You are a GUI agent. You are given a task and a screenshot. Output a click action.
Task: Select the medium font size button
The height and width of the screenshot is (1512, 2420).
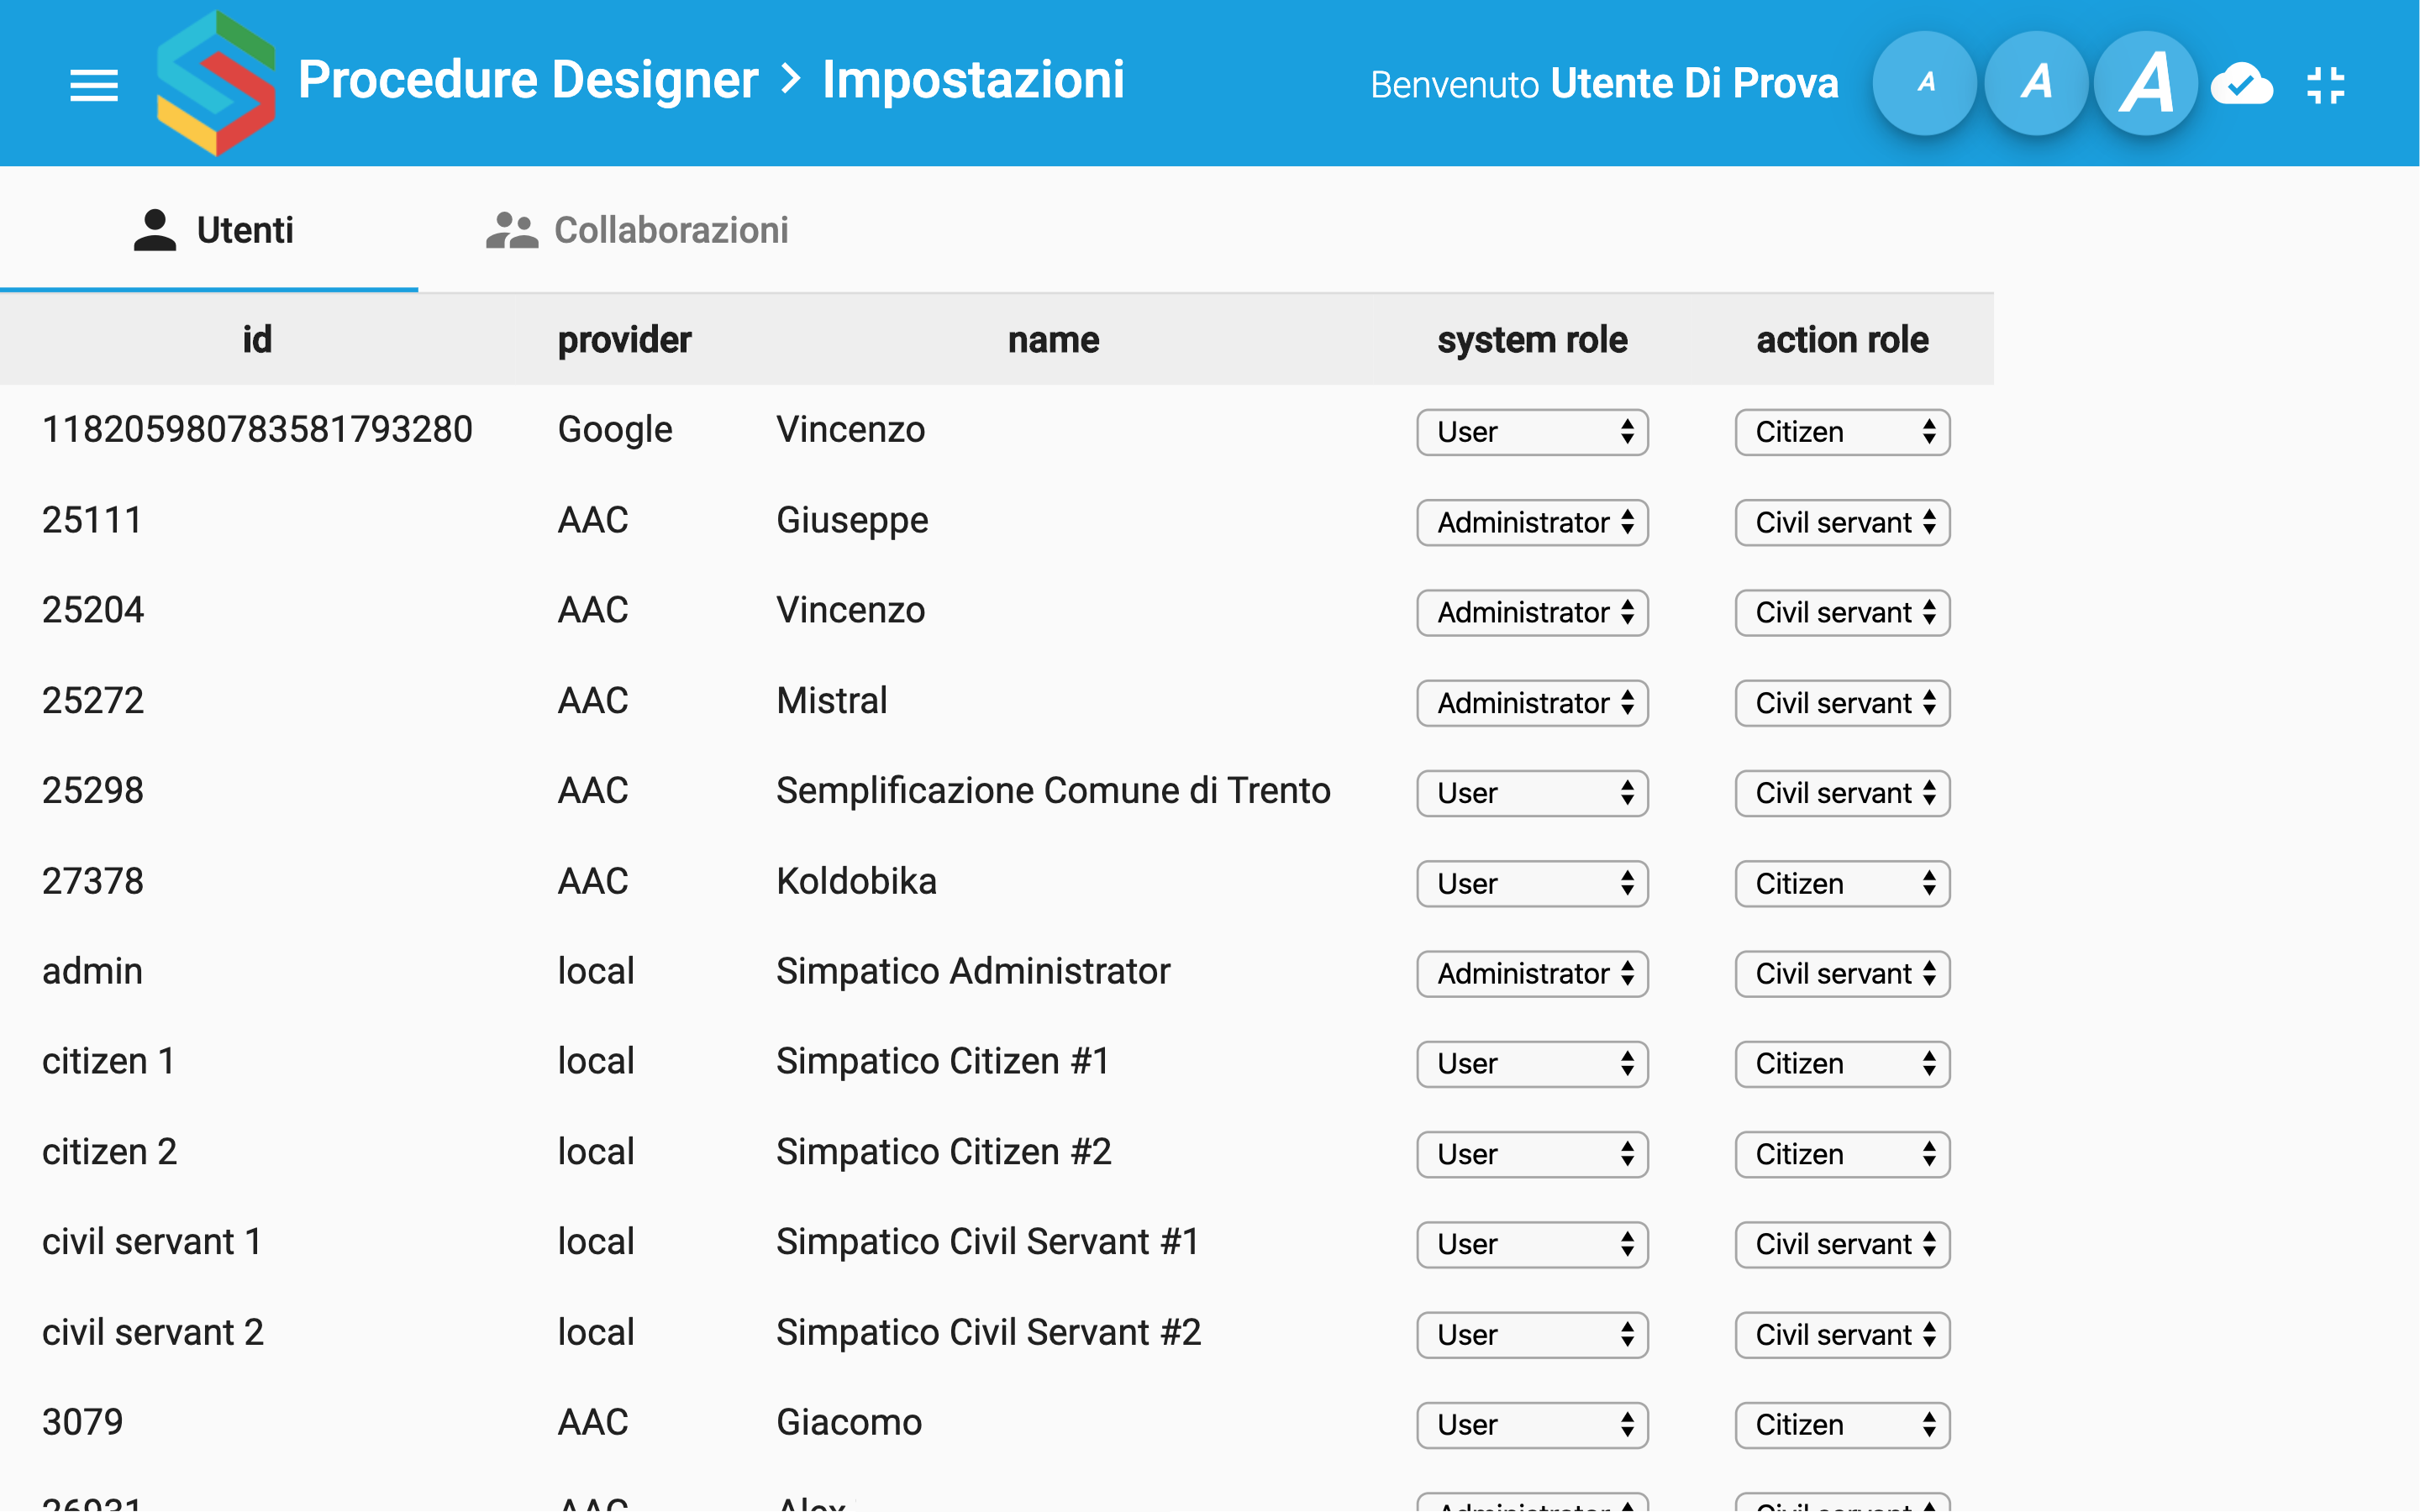pyautogui.click(x=2036, y=83)
